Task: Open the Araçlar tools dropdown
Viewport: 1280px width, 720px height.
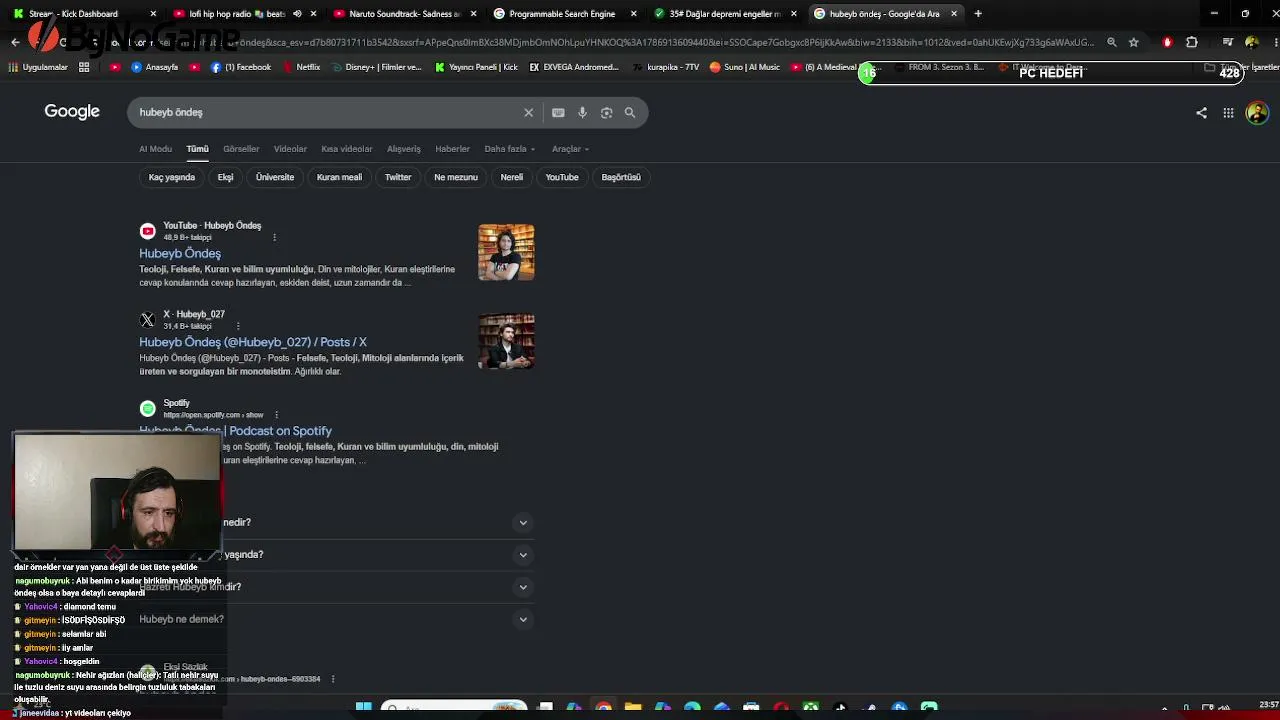Action: (571, 149)
